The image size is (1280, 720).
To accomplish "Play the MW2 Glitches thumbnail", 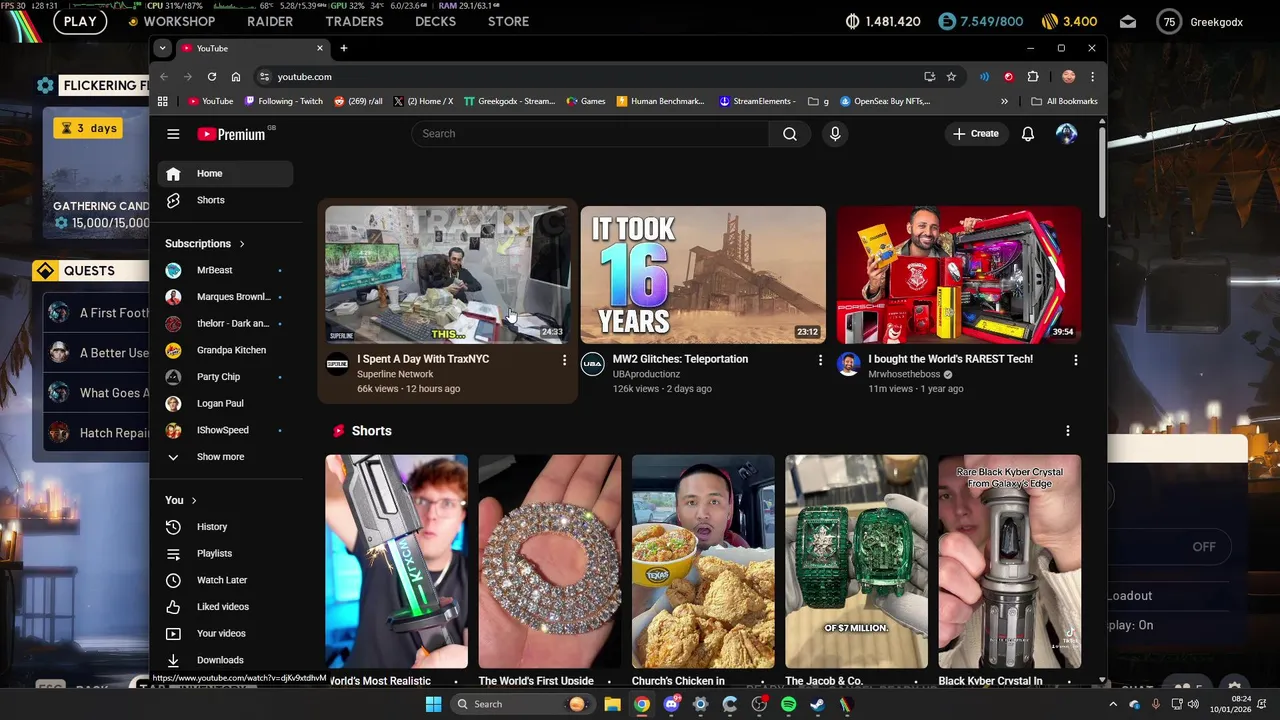I will 703,275.
